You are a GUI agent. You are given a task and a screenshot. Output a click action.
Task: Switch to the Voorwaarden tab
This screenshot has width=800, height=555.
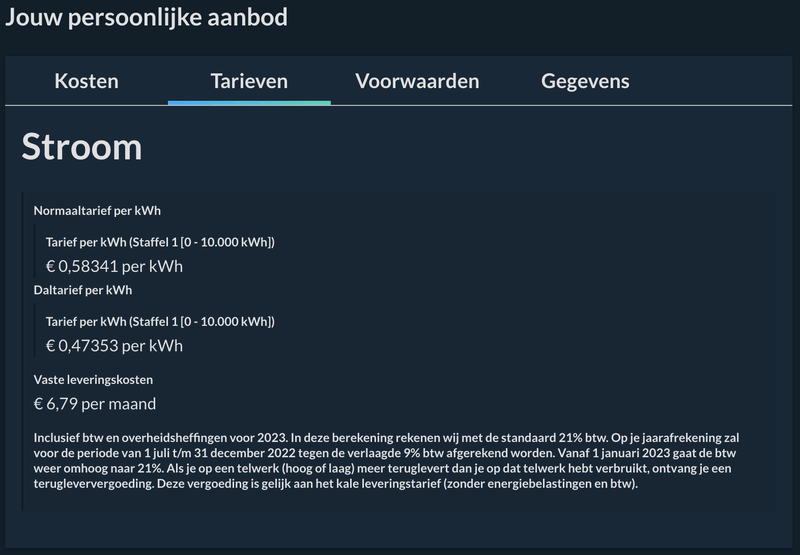pyautogui.click(x=417, y=81)
